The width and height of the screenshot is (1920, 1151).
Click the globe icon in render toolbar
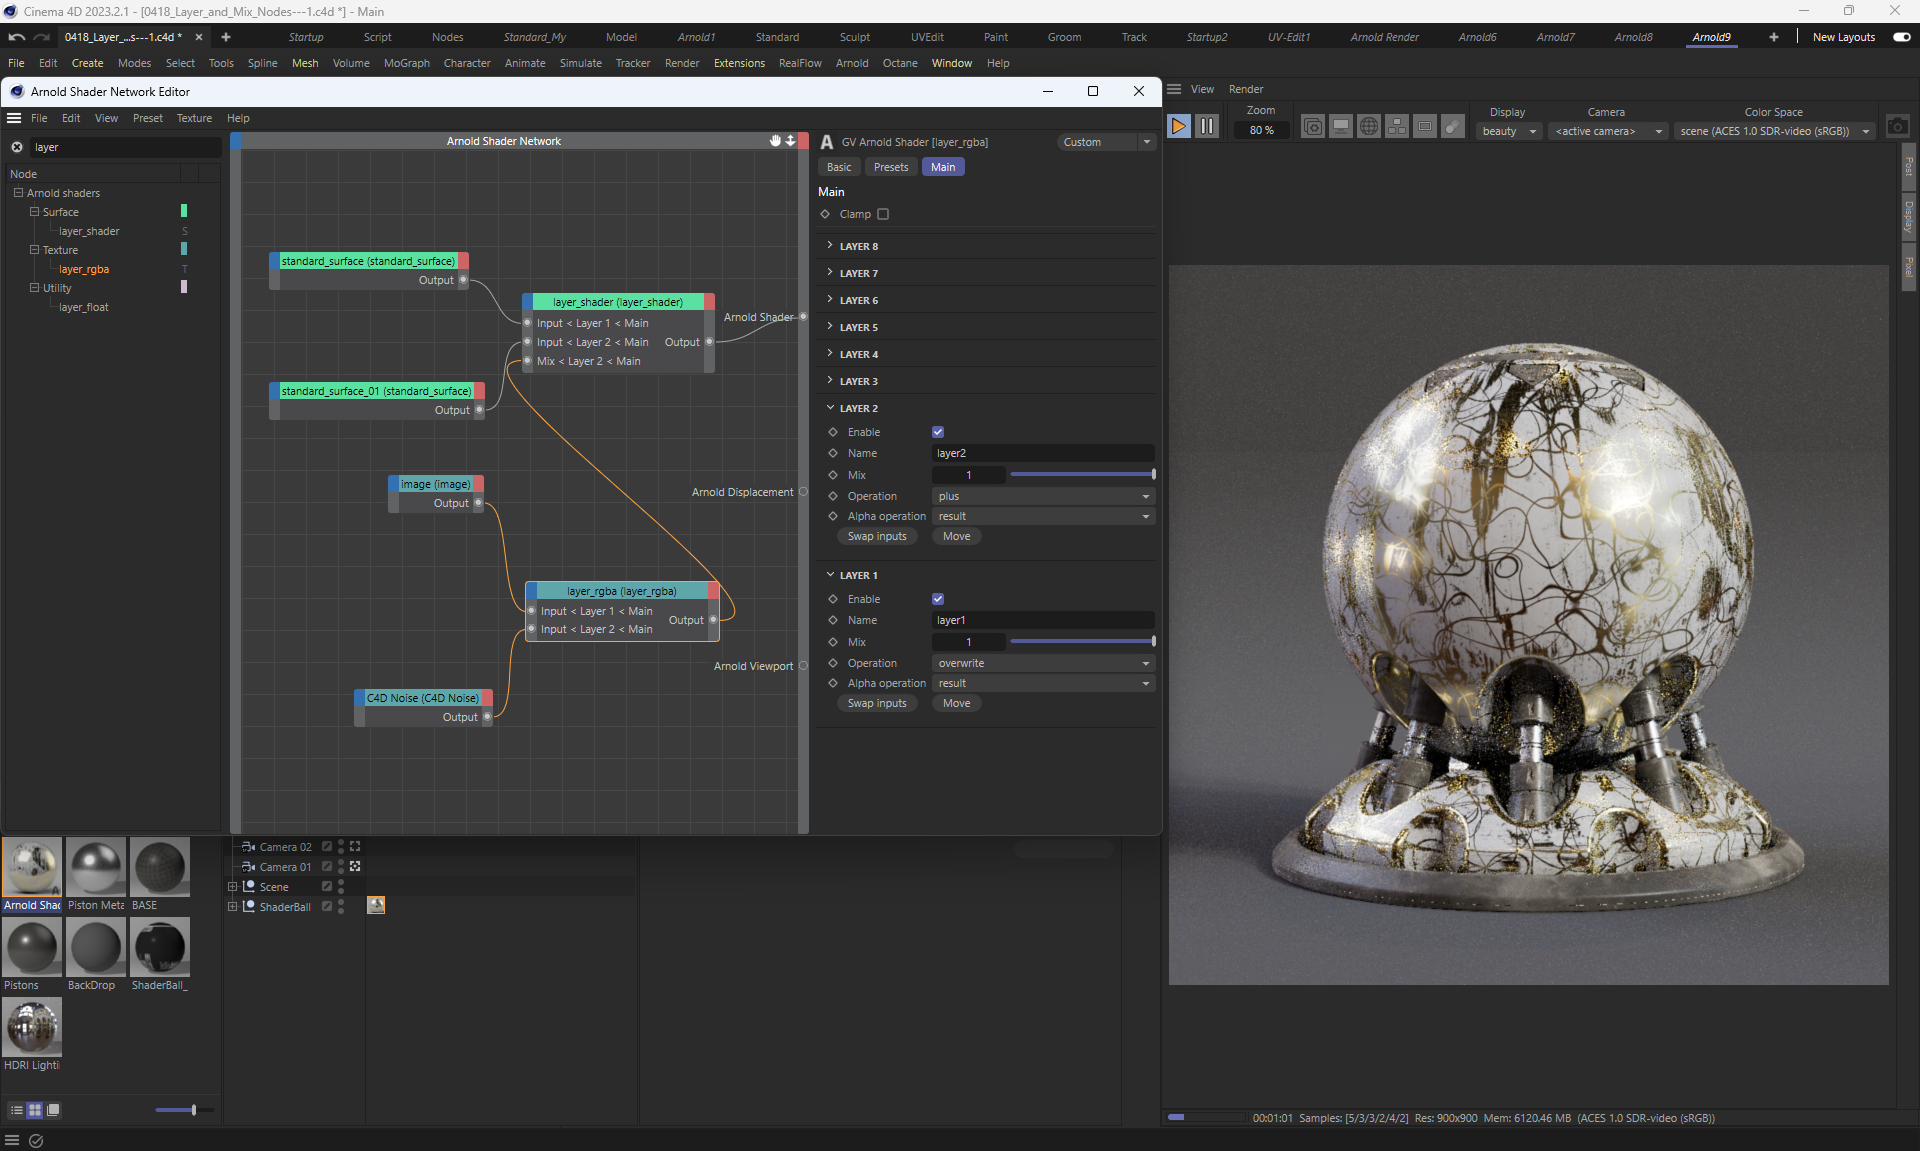[1369, 127]
